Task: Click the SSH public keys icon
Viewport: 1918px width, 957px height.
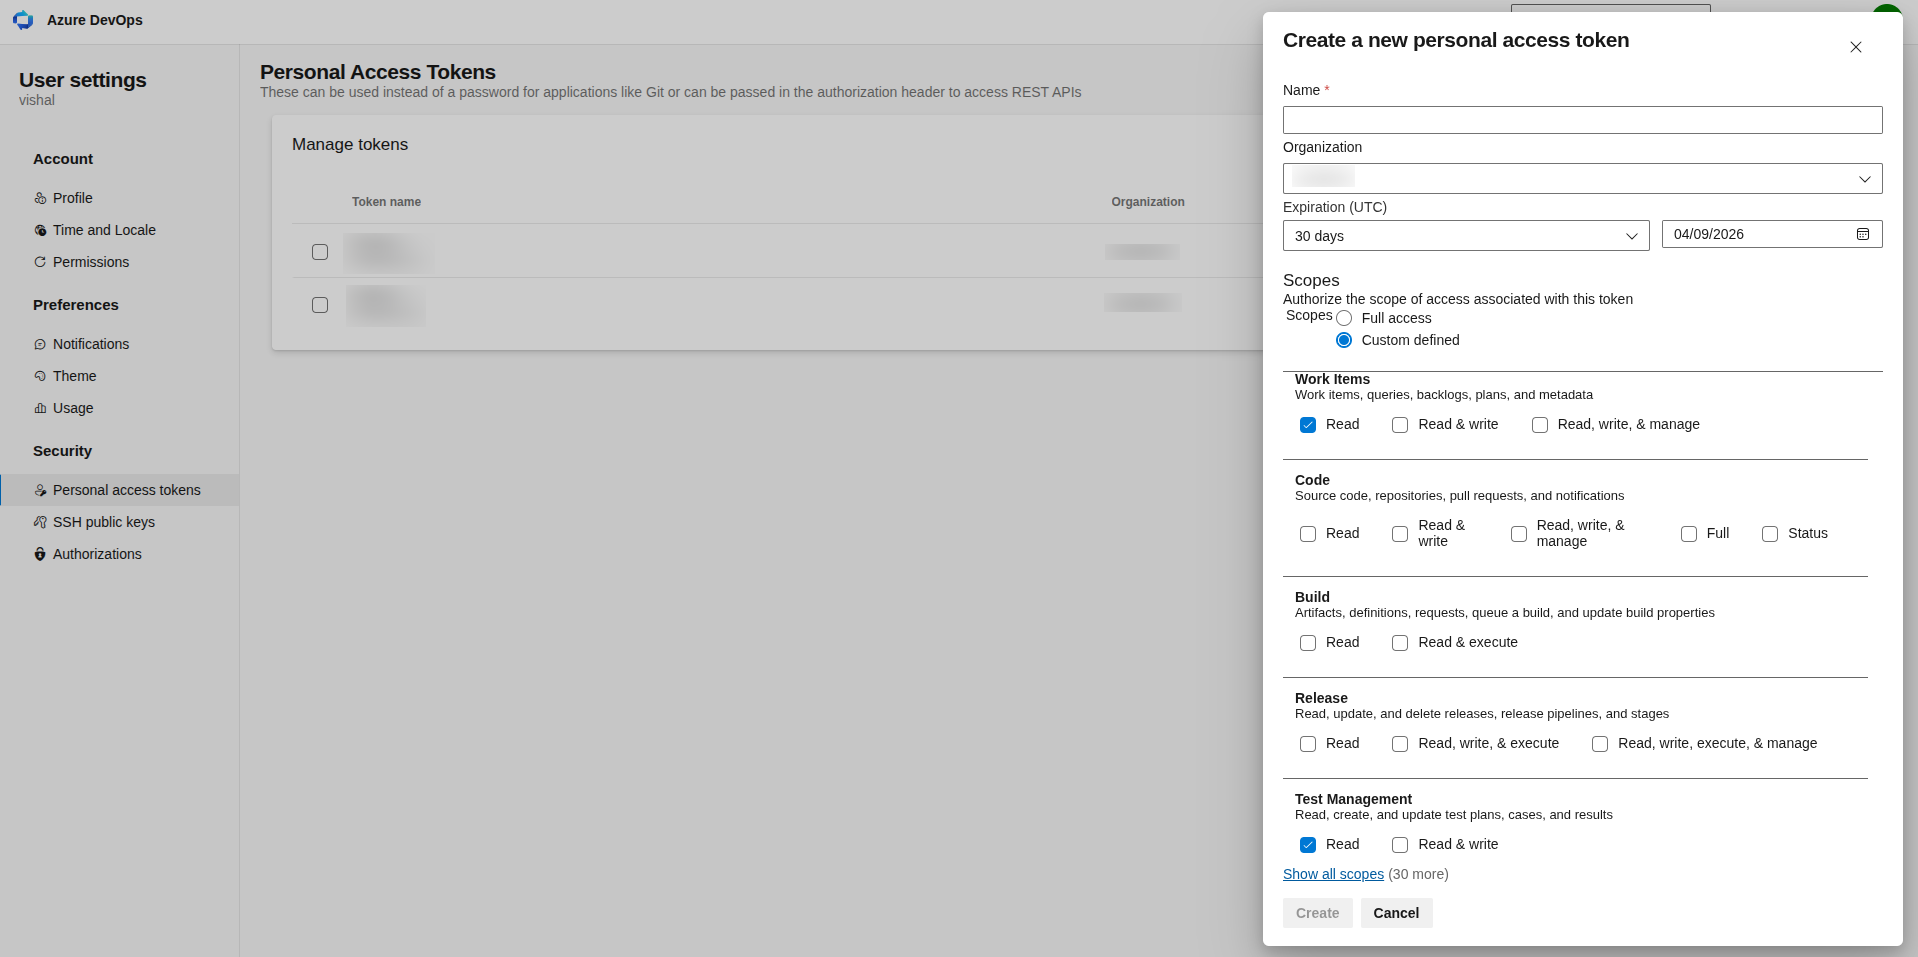Action: [40, 522]
